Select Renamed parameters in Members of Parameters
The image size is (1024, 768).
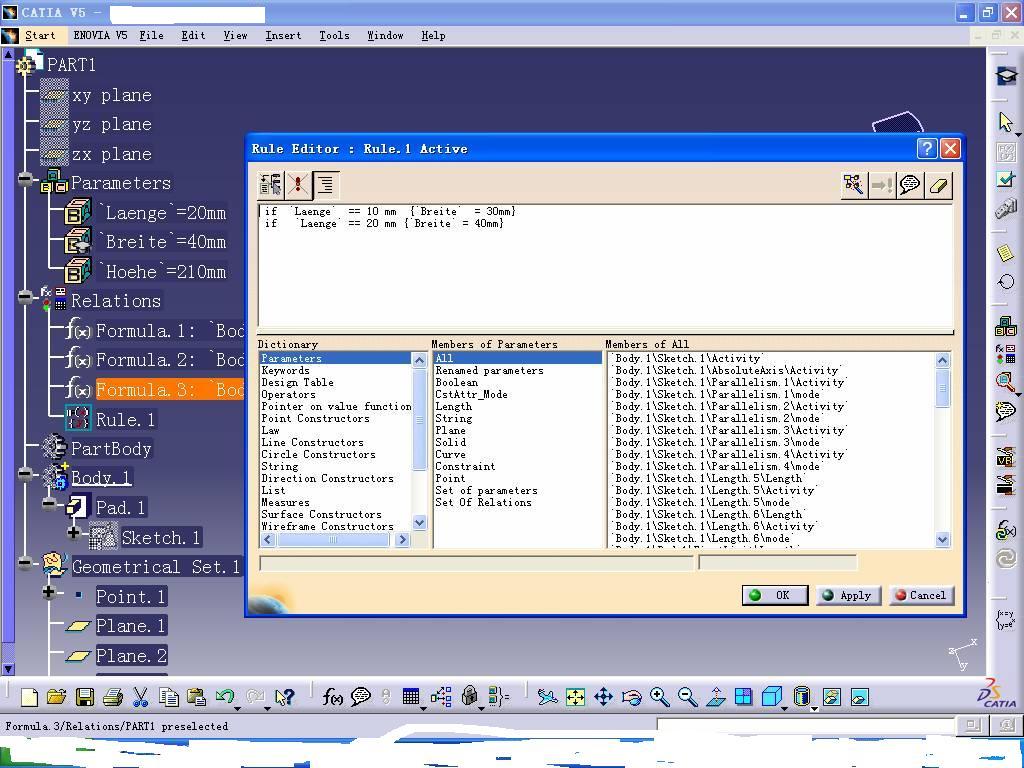click(x=489, y=370)
